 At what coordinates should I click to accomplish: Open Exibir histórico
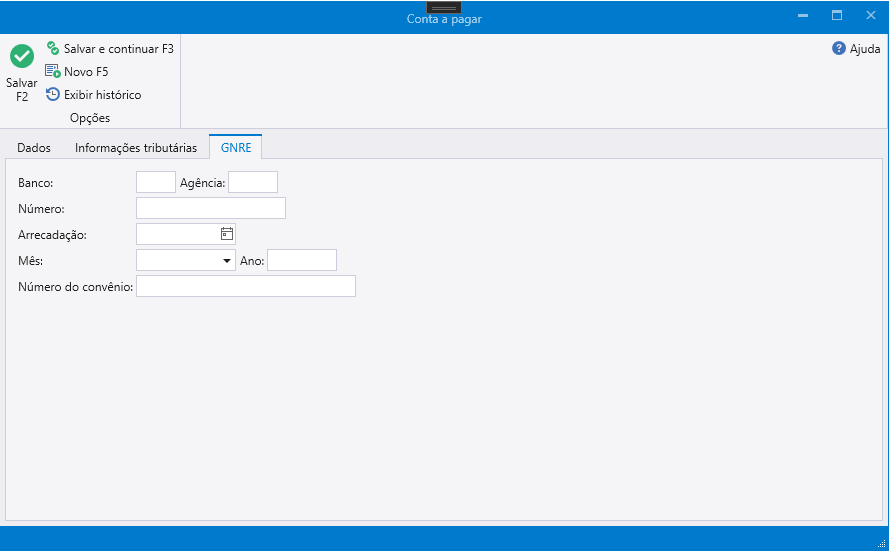coord(93,95)
